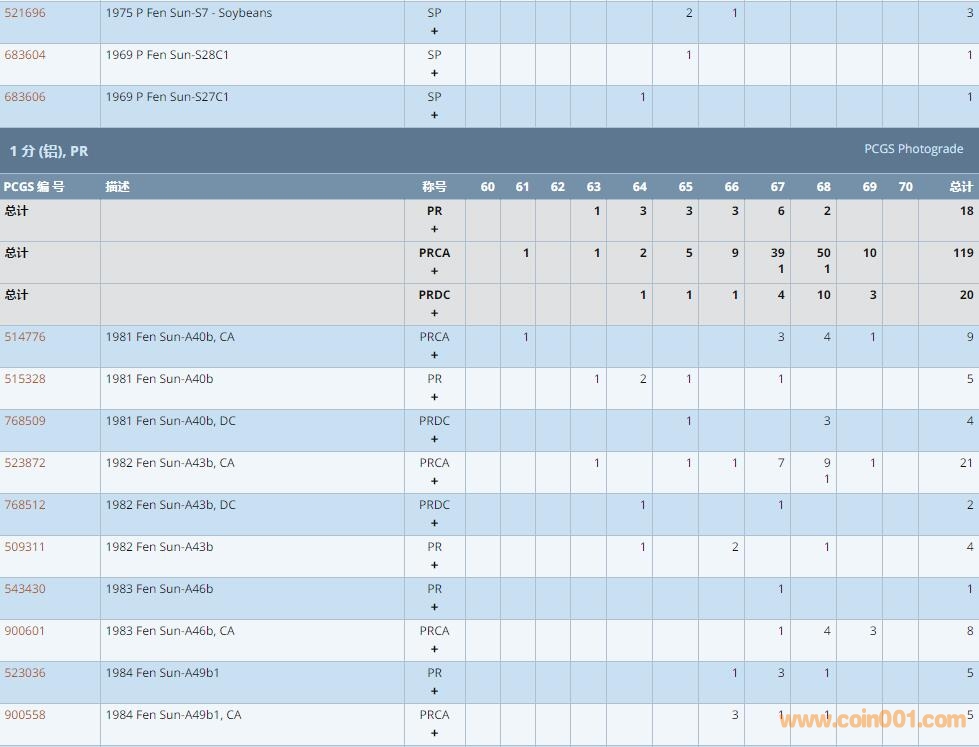Screen dimensions: 979x747
Task: Expand plus under PRCA 总计 summary row
Action: [434, 271]
